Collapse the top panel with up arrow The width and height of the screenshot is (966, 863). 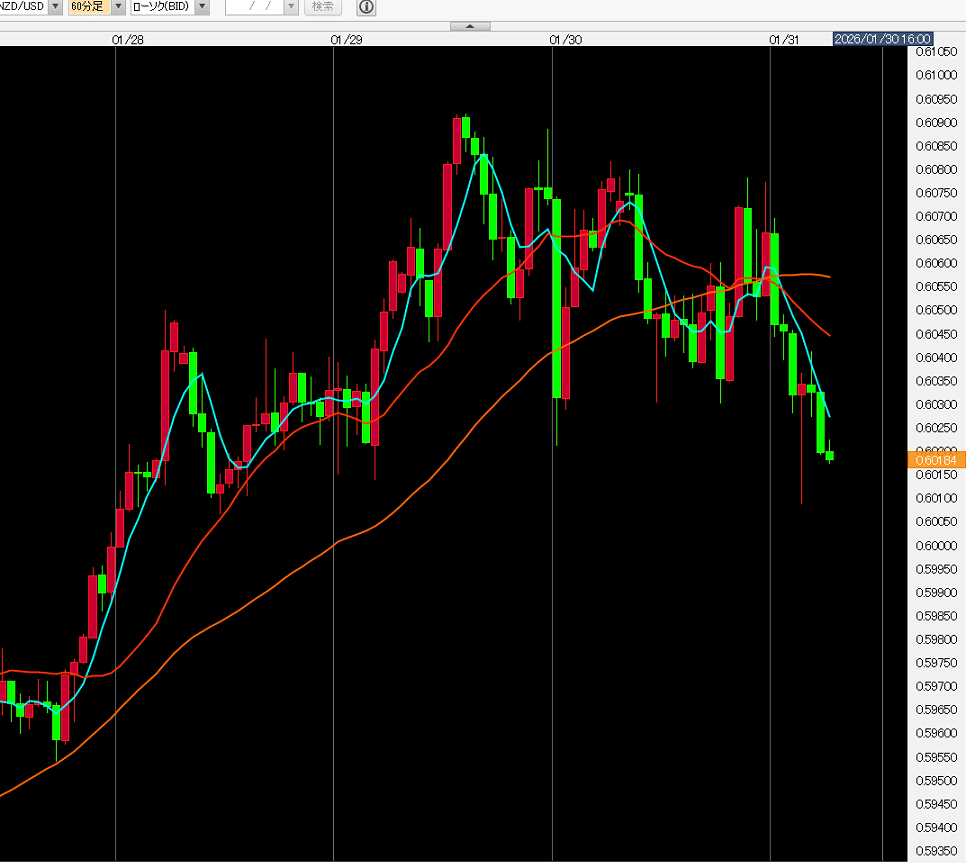[470, 26]
